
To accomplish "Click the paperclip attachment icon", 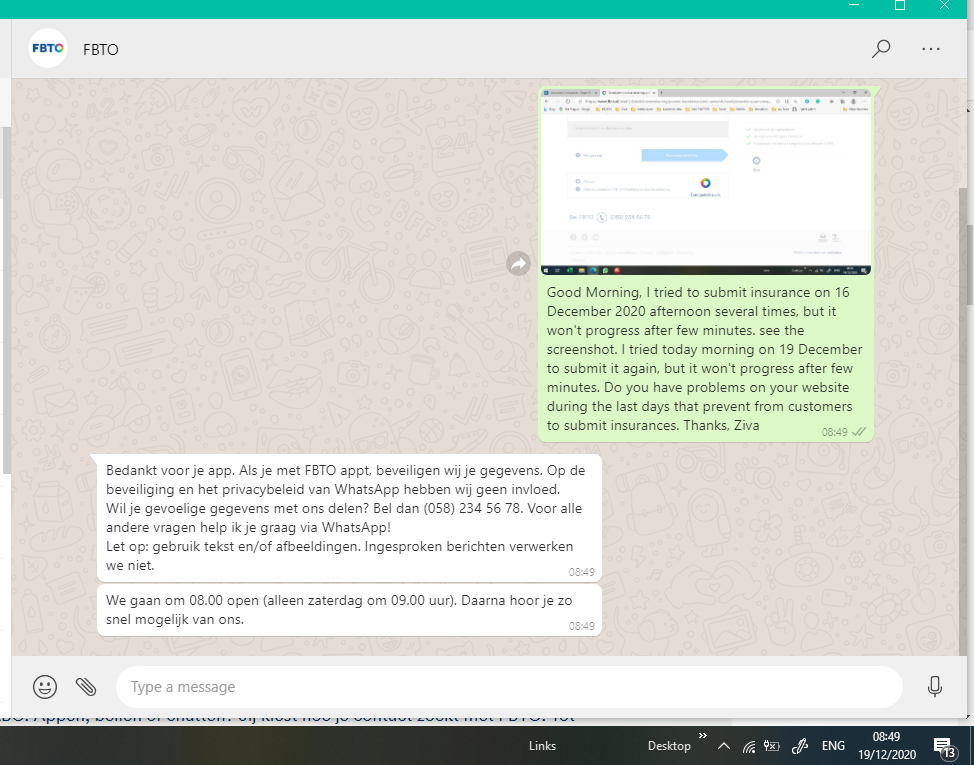I will [87, 687].
